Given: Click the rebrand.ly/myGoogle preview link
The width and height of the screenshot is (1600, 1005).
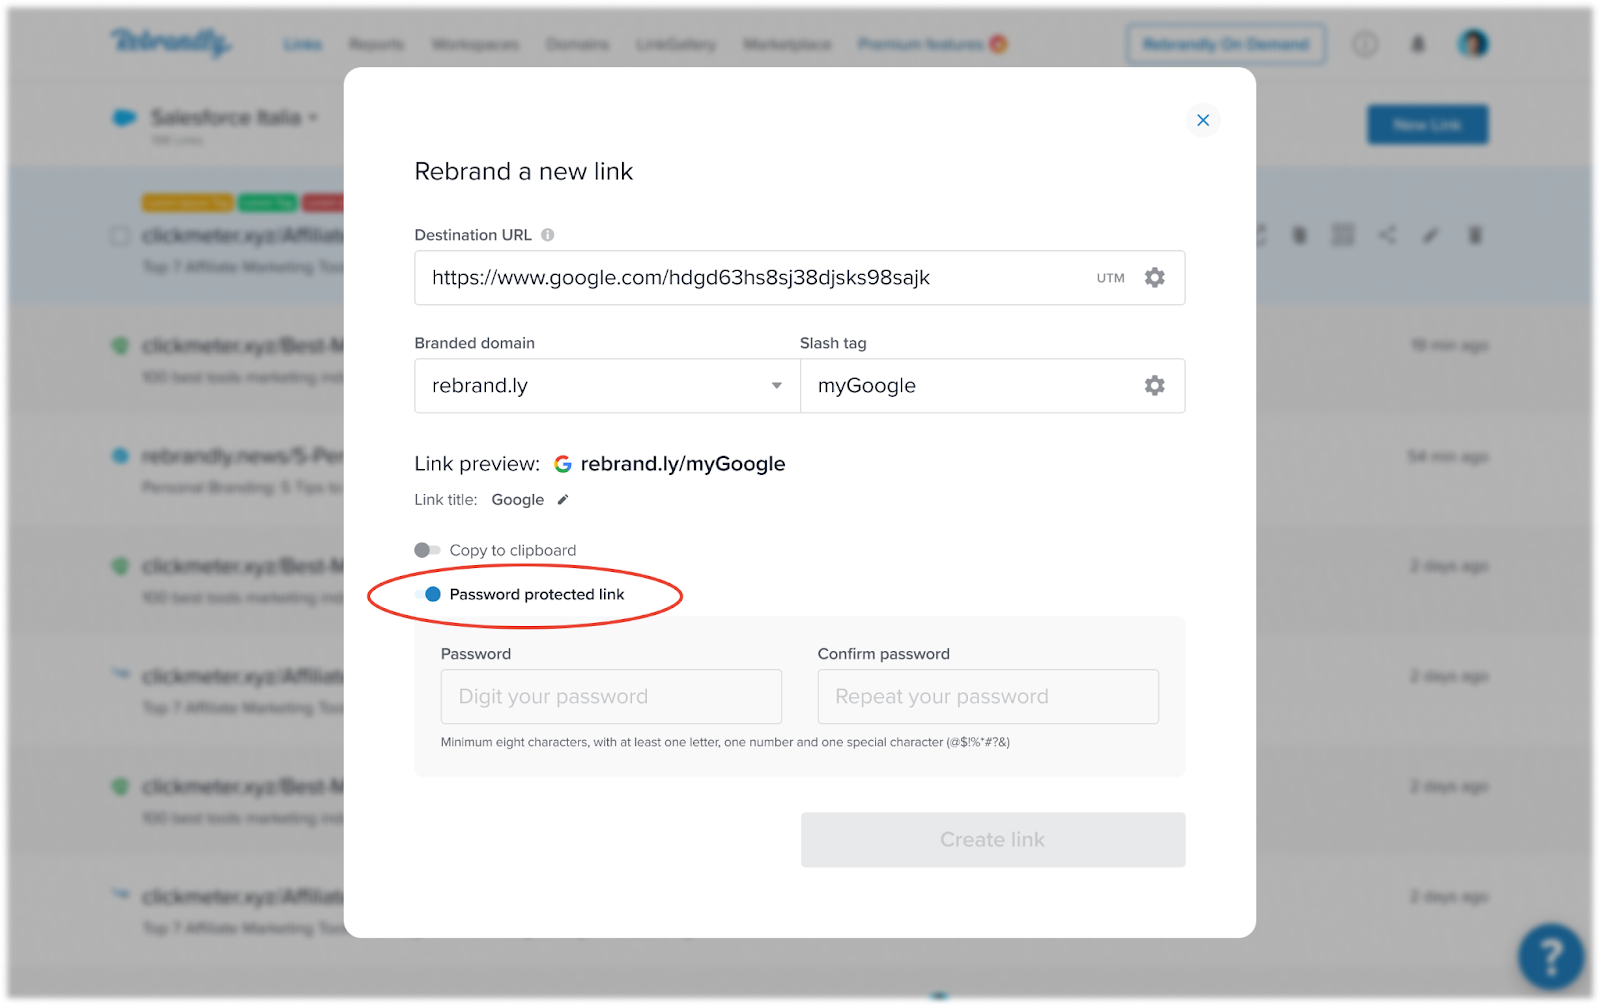Looking at the screenshot, I should [x=683, y=464].
